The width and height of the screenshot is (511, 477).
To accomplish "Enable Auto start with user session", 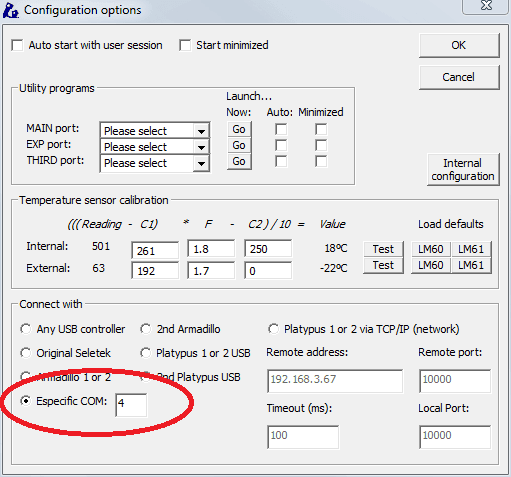I will (x=17, y=45).
